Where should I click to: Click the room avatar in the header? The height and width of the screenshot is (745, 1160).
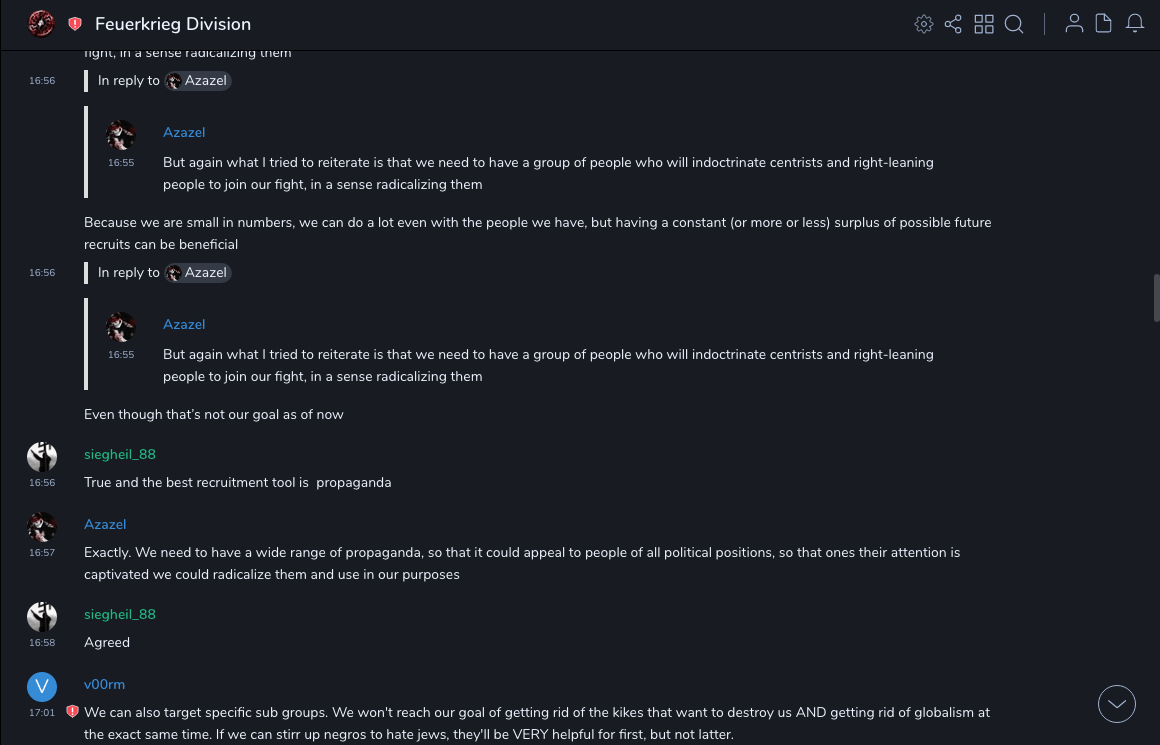pyautogui.click(x=41, y=24)
